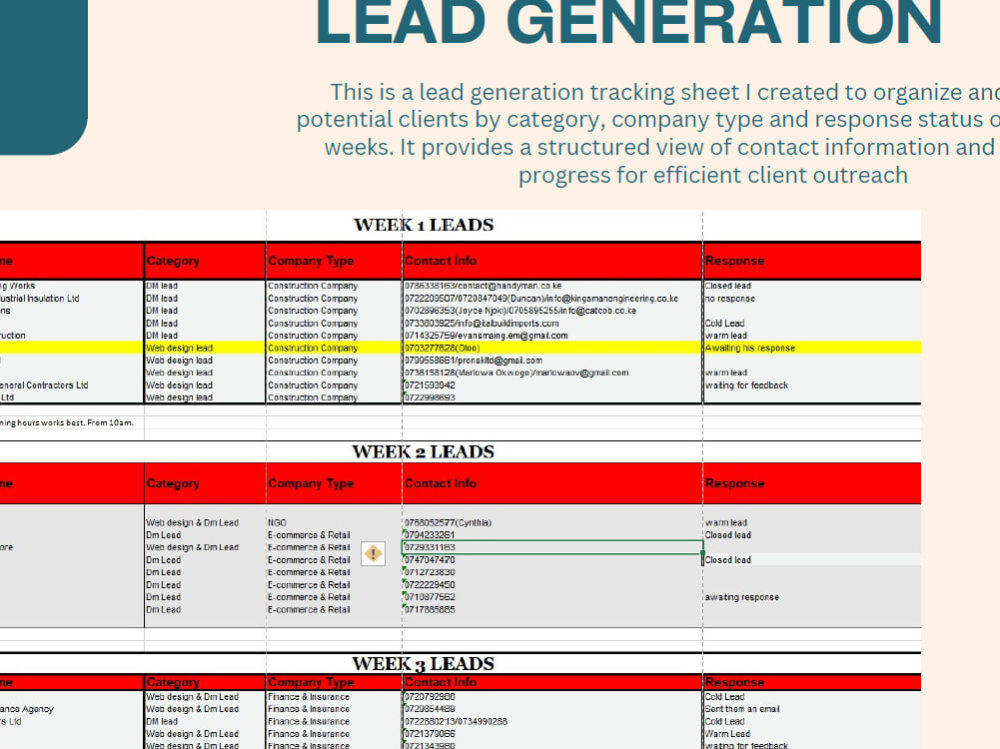Click the kingsmanengineering.co.ke contact cell
This screenshot has width=1000, height=749.
[x=552, y=299]
